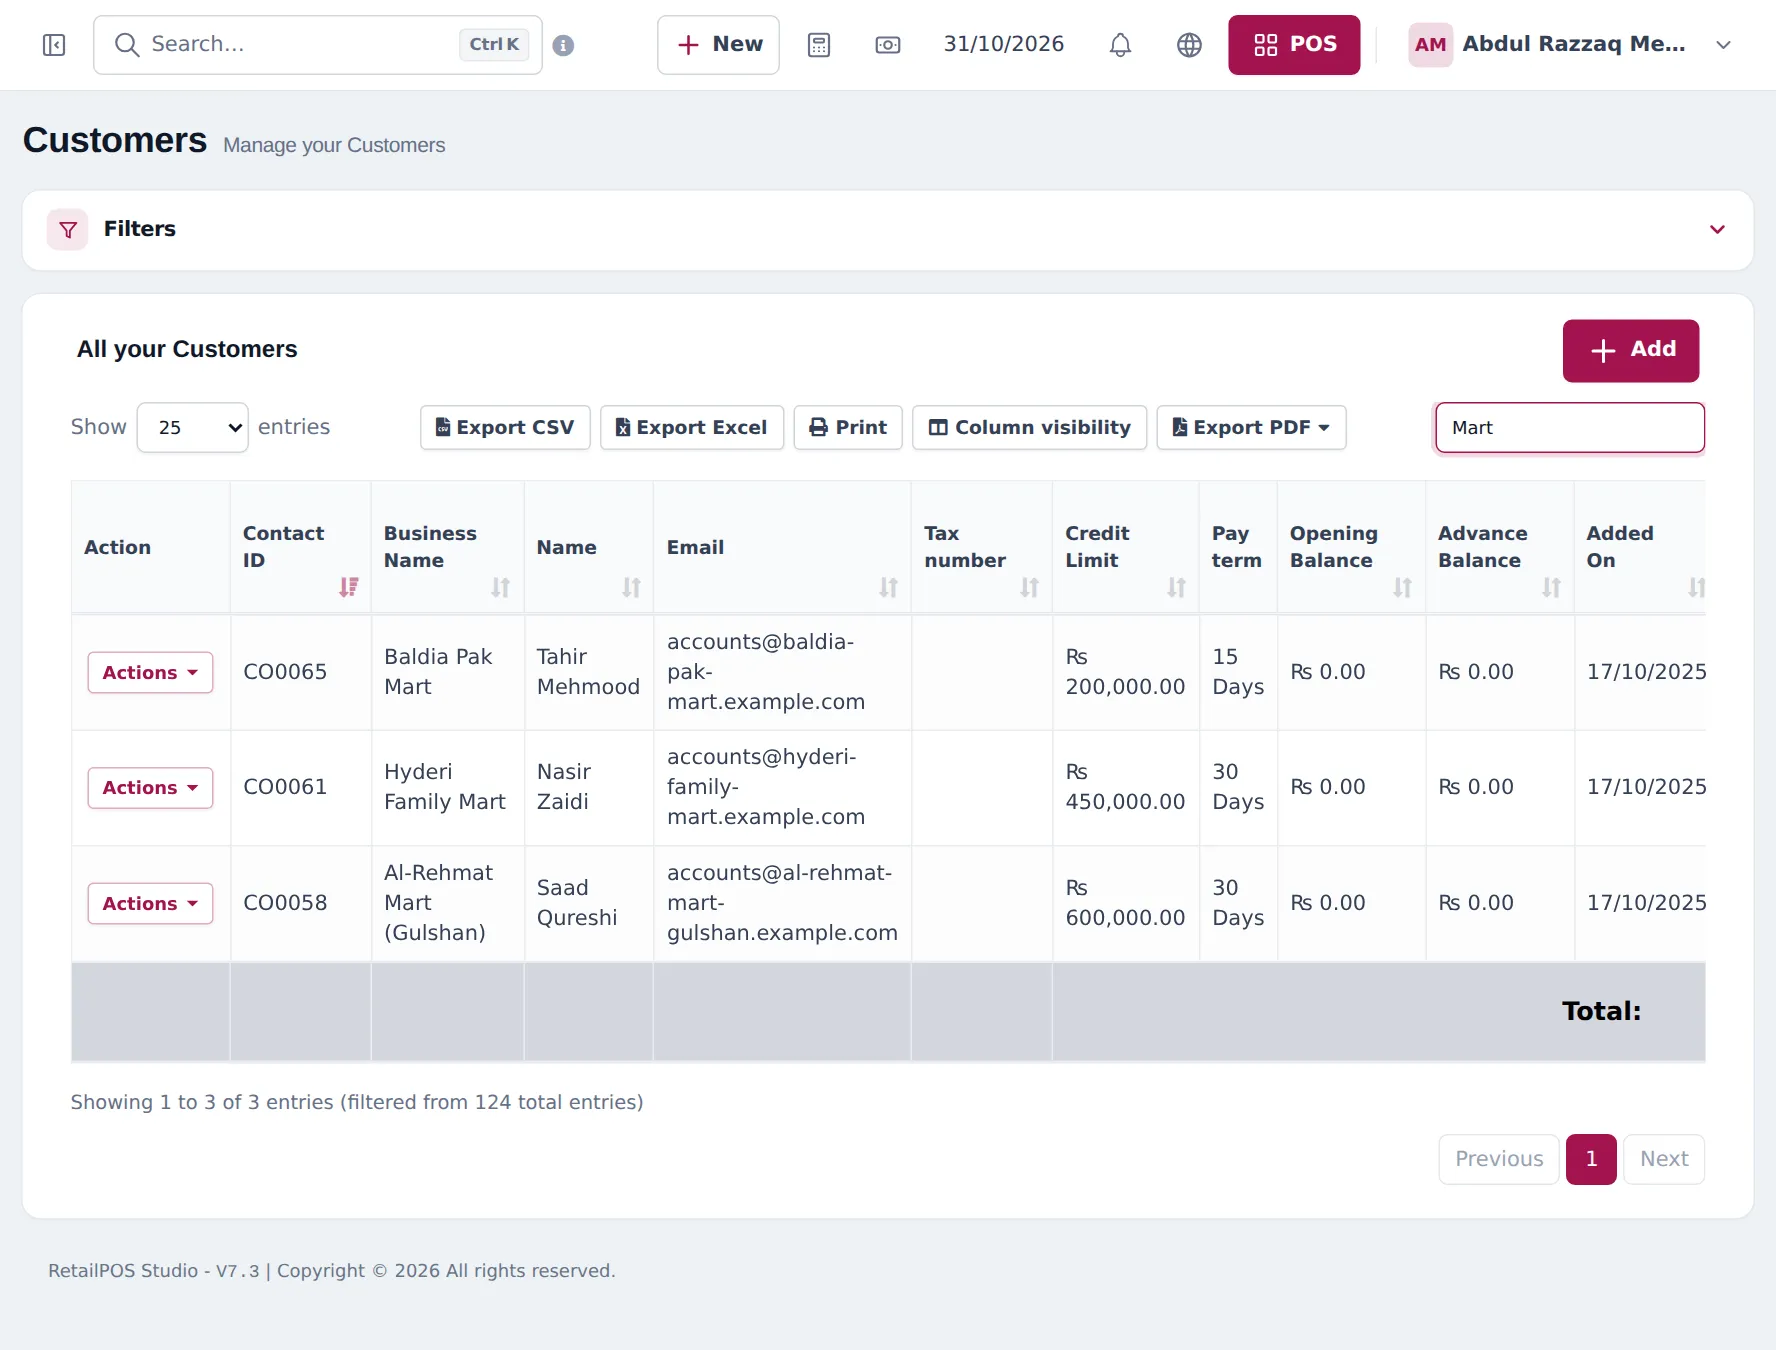Open the entries-per-page dropdown showing 25
This screenshot has height=1350, width=1776.
192,428
